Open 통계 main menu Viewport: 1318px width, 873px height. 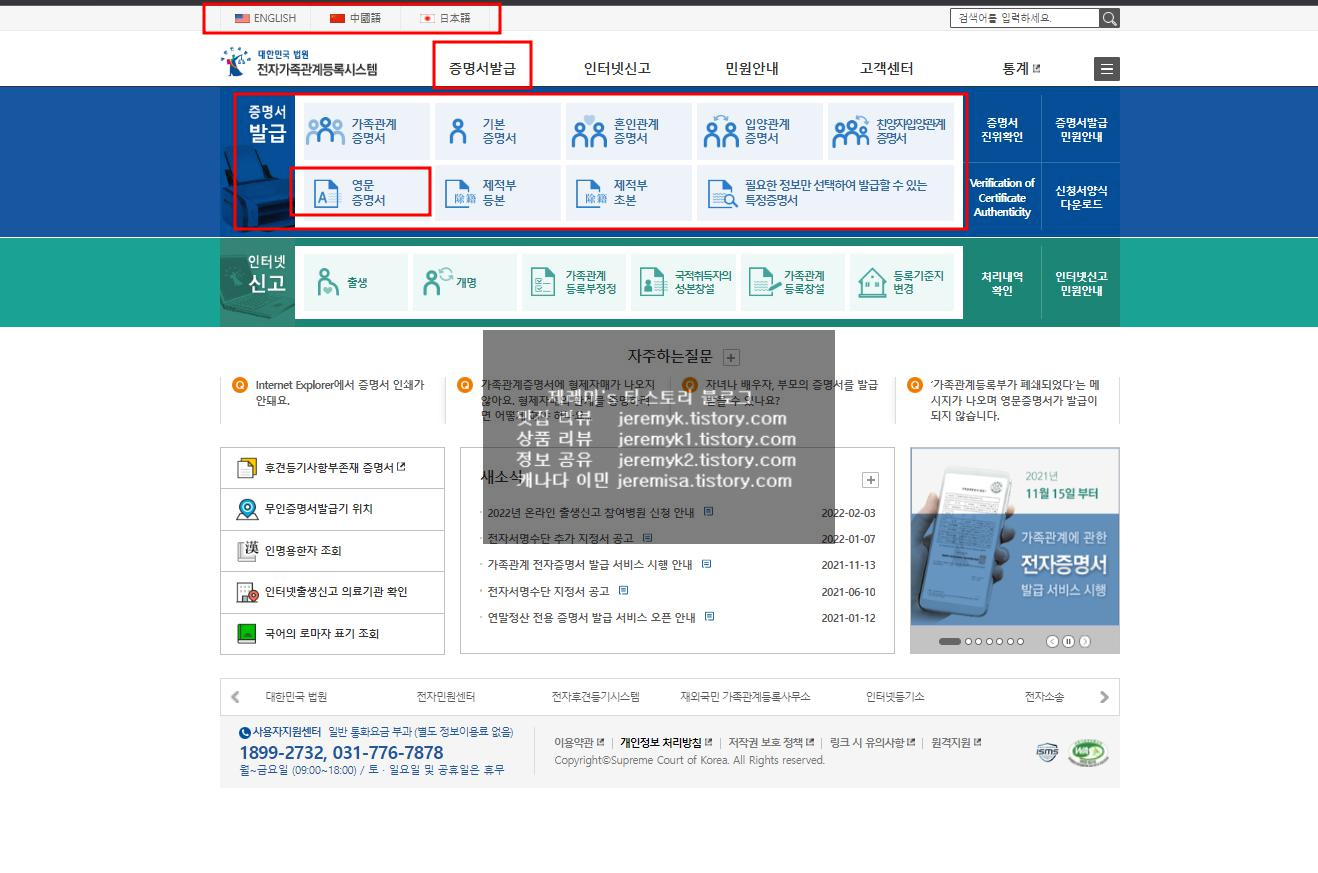1021,68
